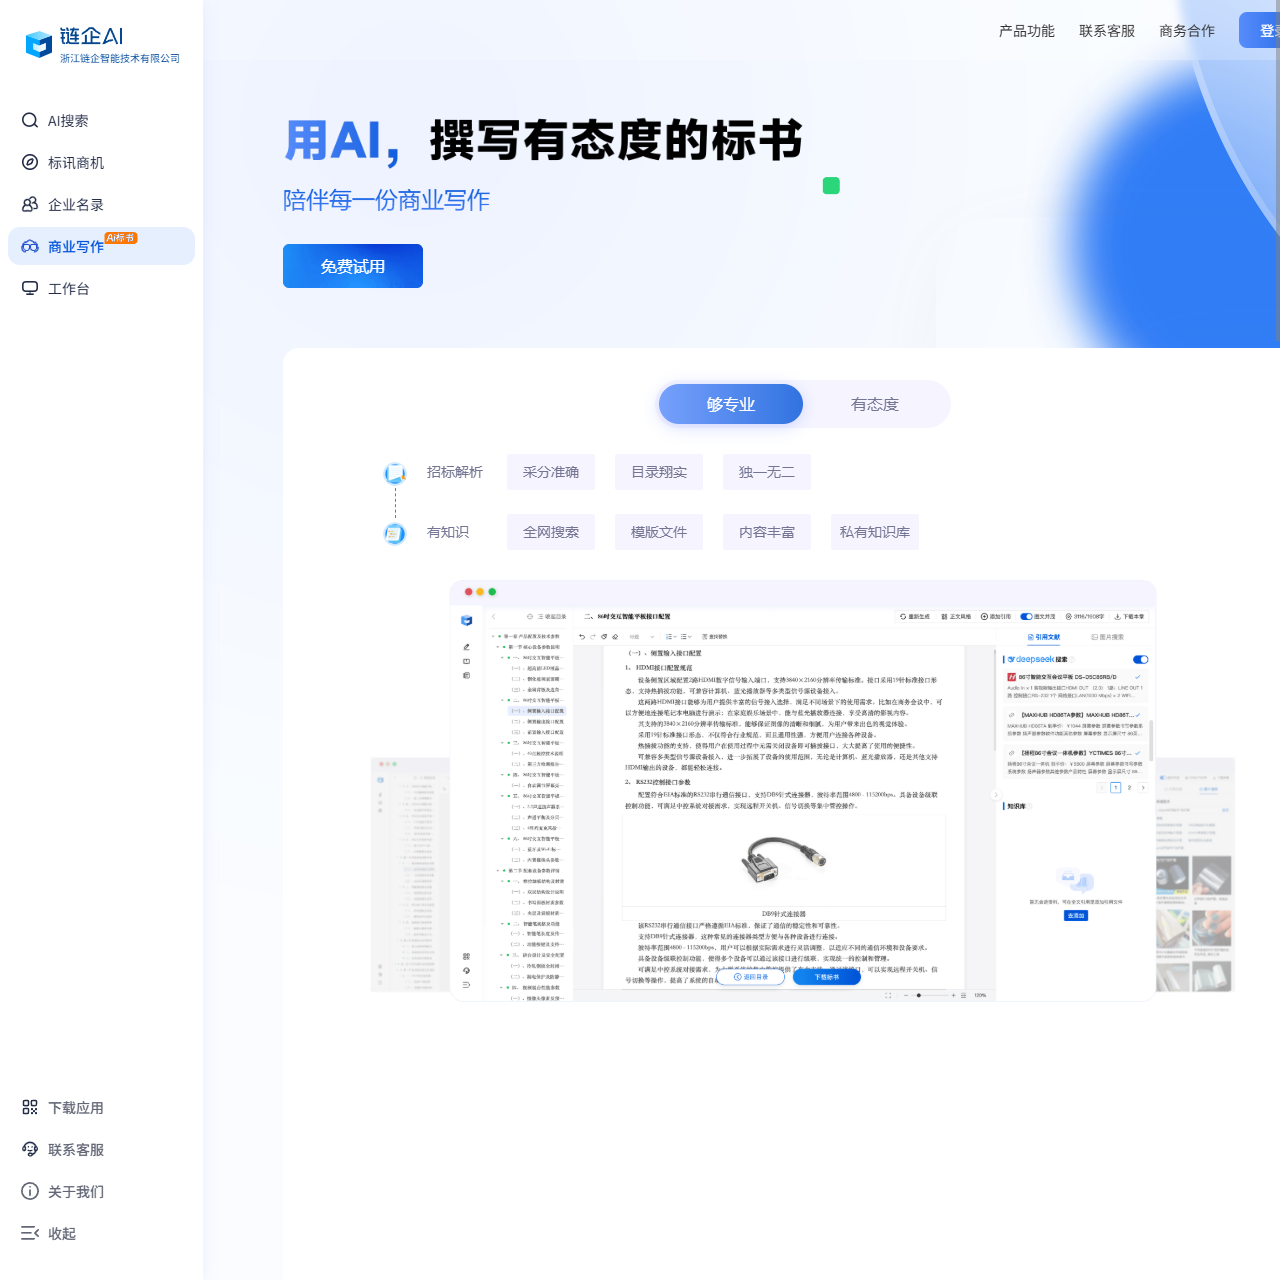The image size is (1280, 1280).
Task: Click the 下载本章 download icon
Action: [1117, 617]
